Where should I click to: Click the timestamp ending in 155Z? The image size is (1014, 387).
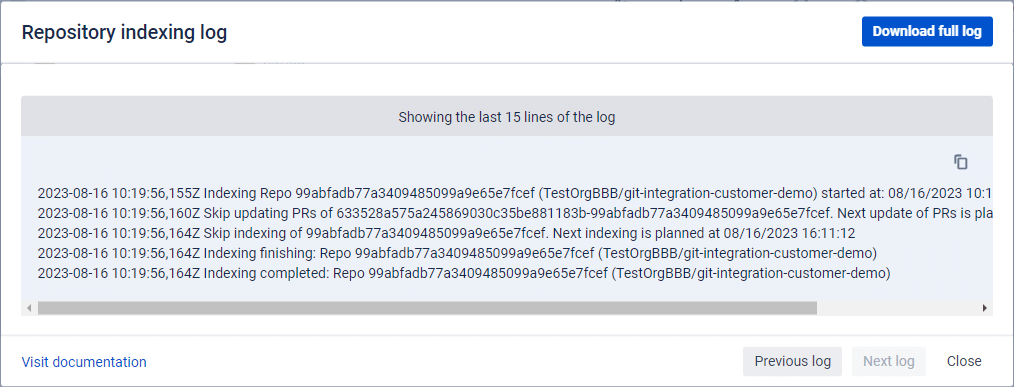[118, 193]
